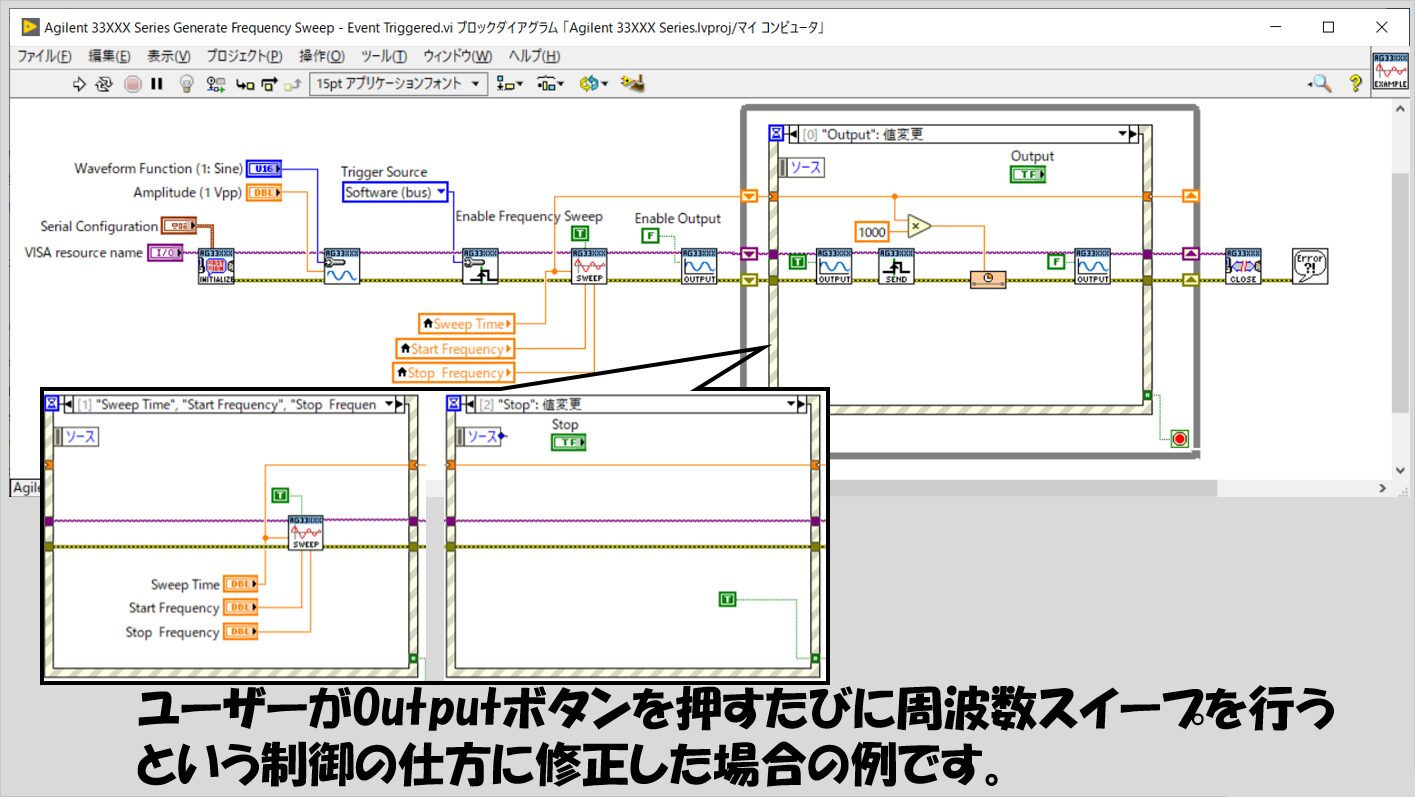Select OUTPUT subVI after the Wait node
The width and height of the screenshot is (1415, 797).
point(1092,267)
